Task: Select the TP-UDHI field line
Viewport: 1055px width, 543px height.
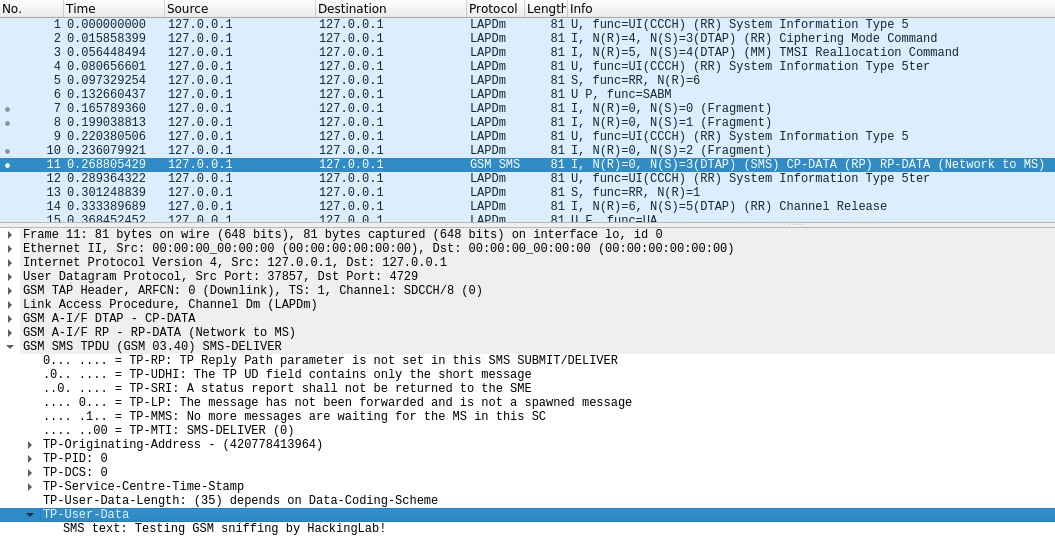Action: coord(287,375)
